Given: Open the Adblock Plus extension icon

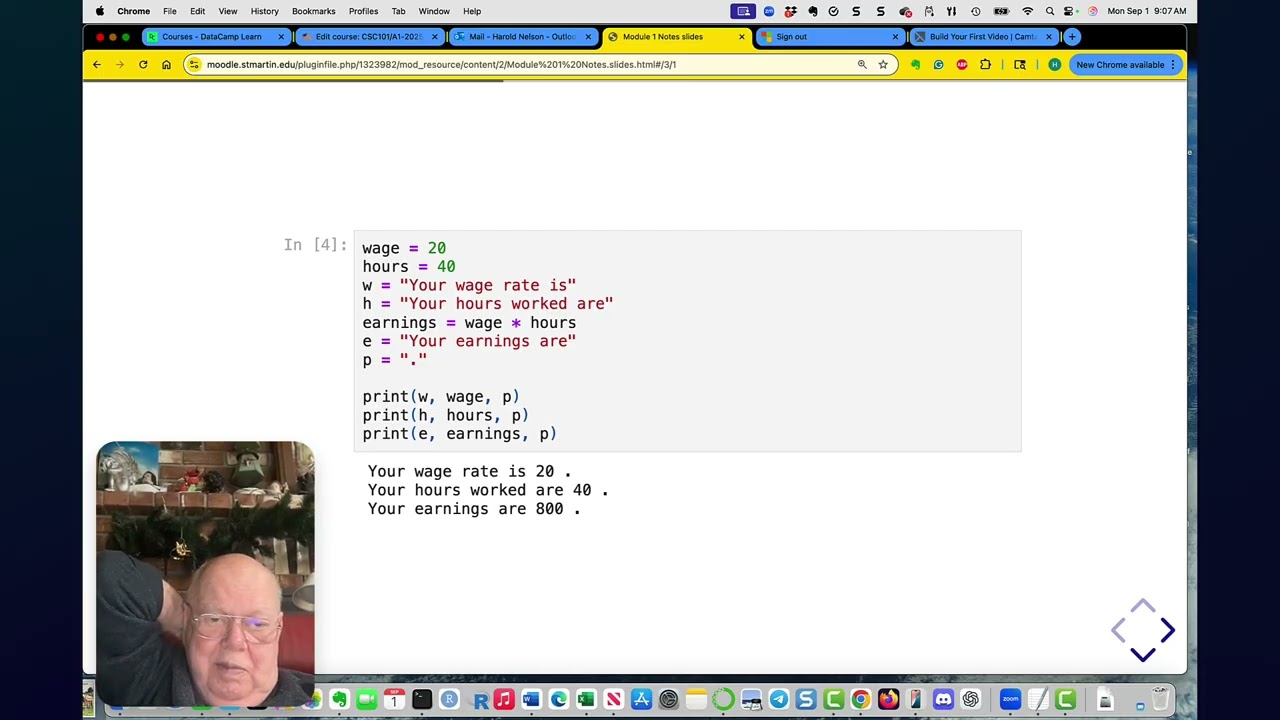Looking at the screenshot, I should 962,64.
